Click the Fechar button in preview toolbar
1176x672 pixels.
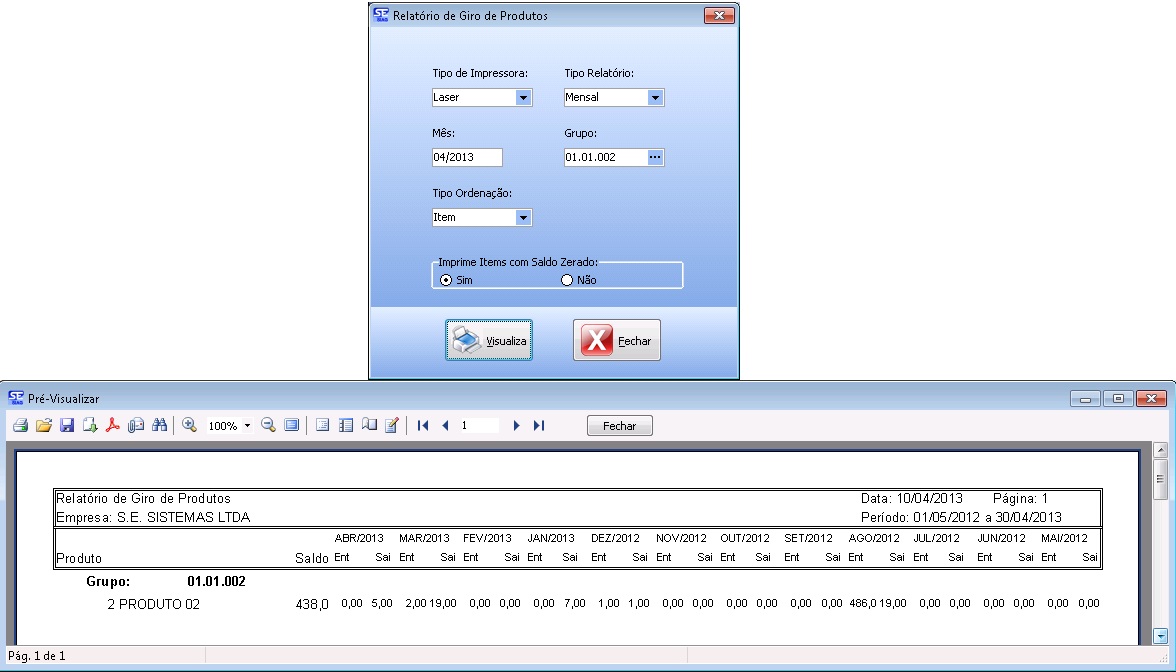tap(619, 426)
